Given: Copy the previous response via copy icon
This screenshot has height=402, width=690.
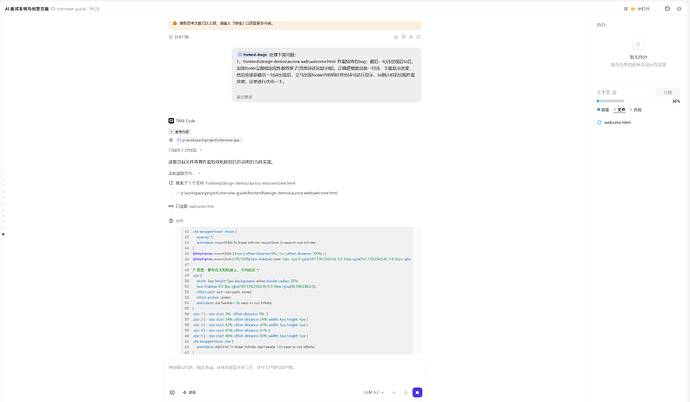Looking at the screenshot, I should click(411, 37).
